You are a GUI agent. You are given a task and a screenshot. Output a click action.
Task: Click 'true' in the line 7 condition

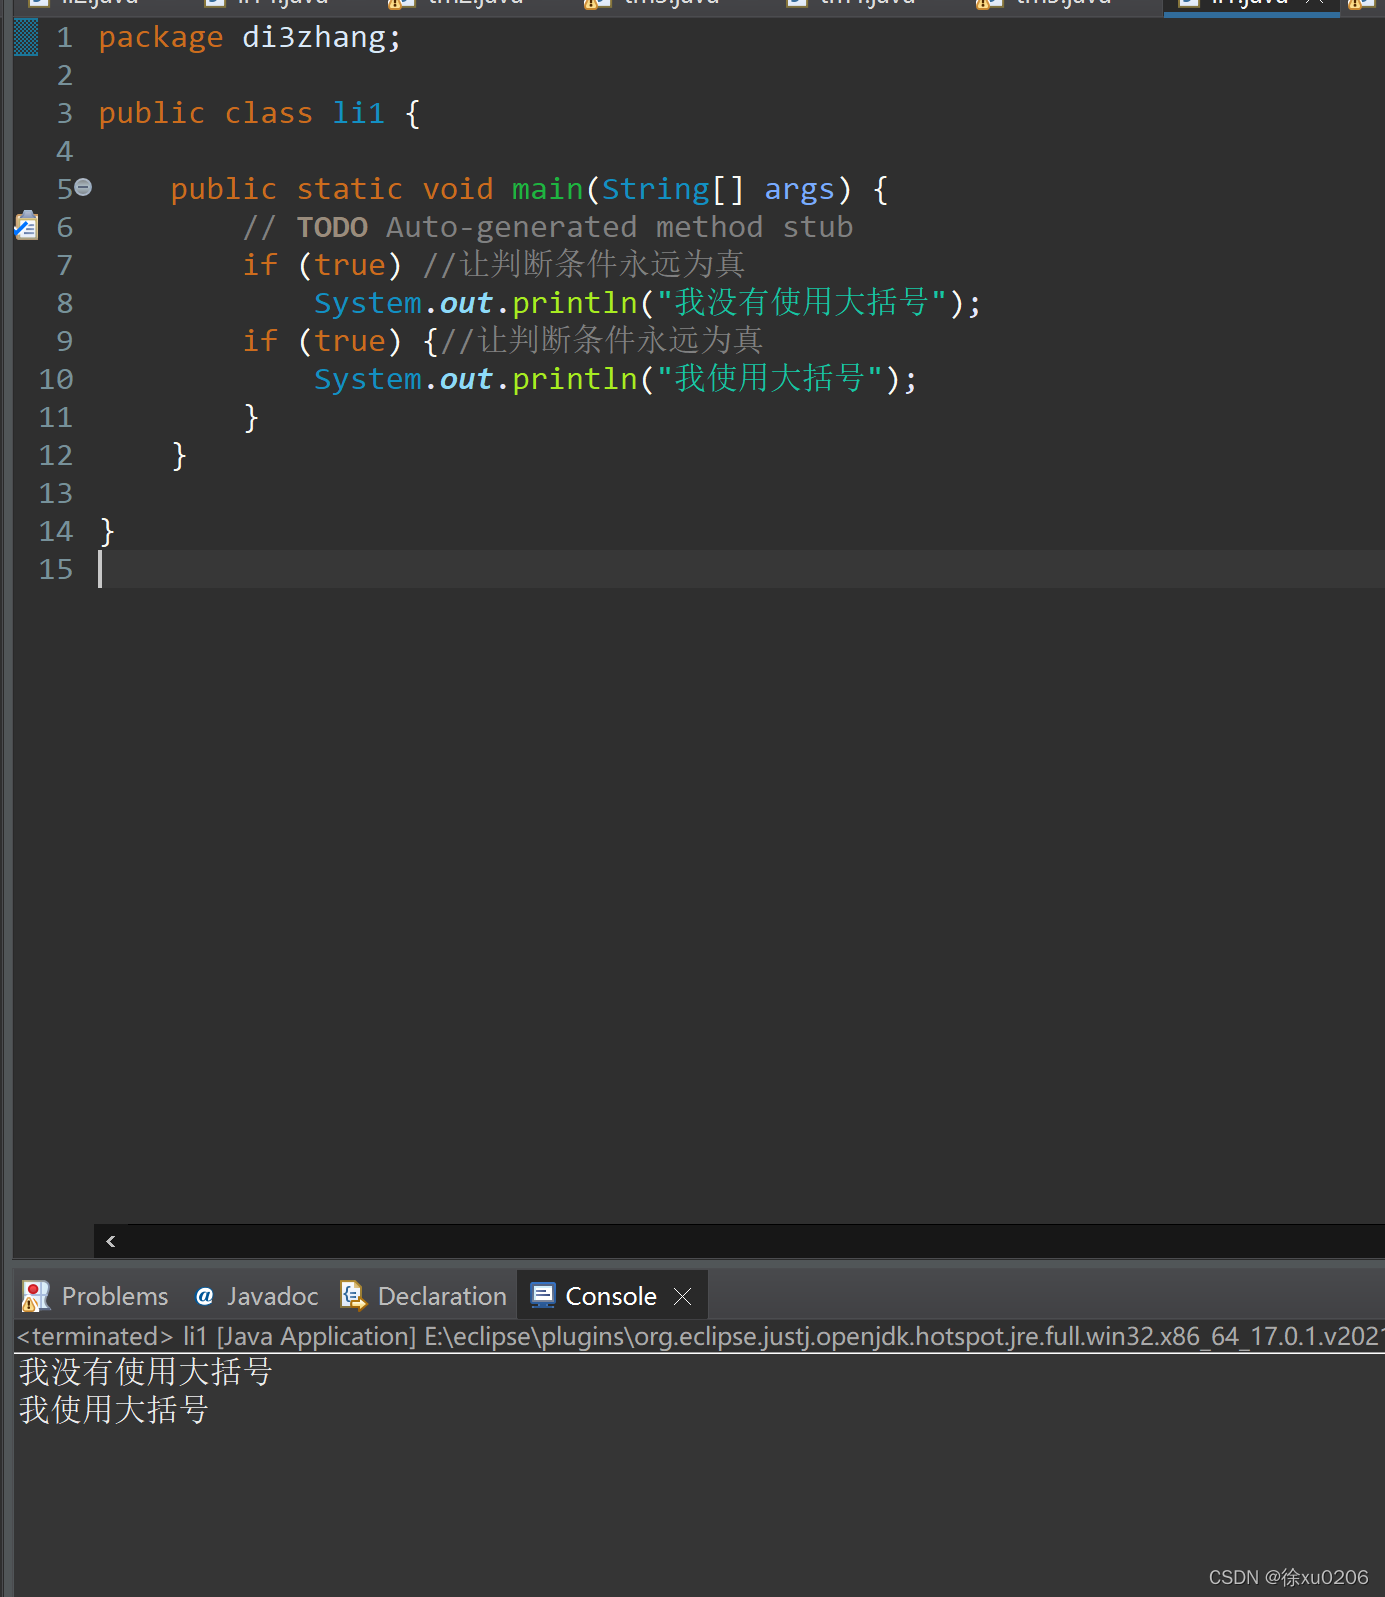click(x=350, y=265)
